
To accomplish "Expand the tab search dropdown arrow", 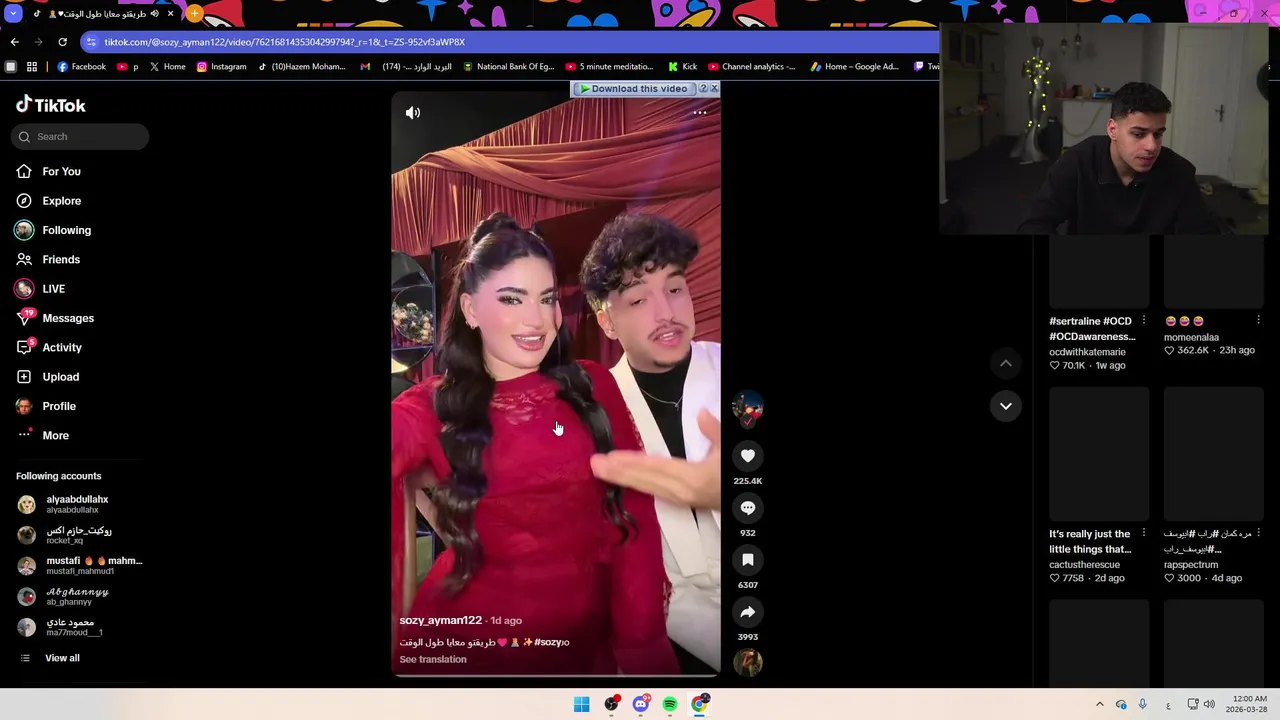I will [x=12, y=14].
